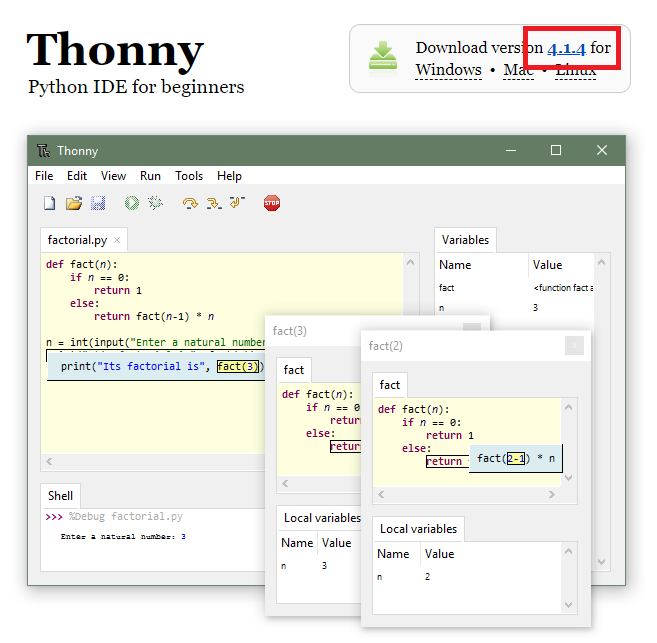Click the green download icon
Screen dimensions: 657x643
point(382,57)
